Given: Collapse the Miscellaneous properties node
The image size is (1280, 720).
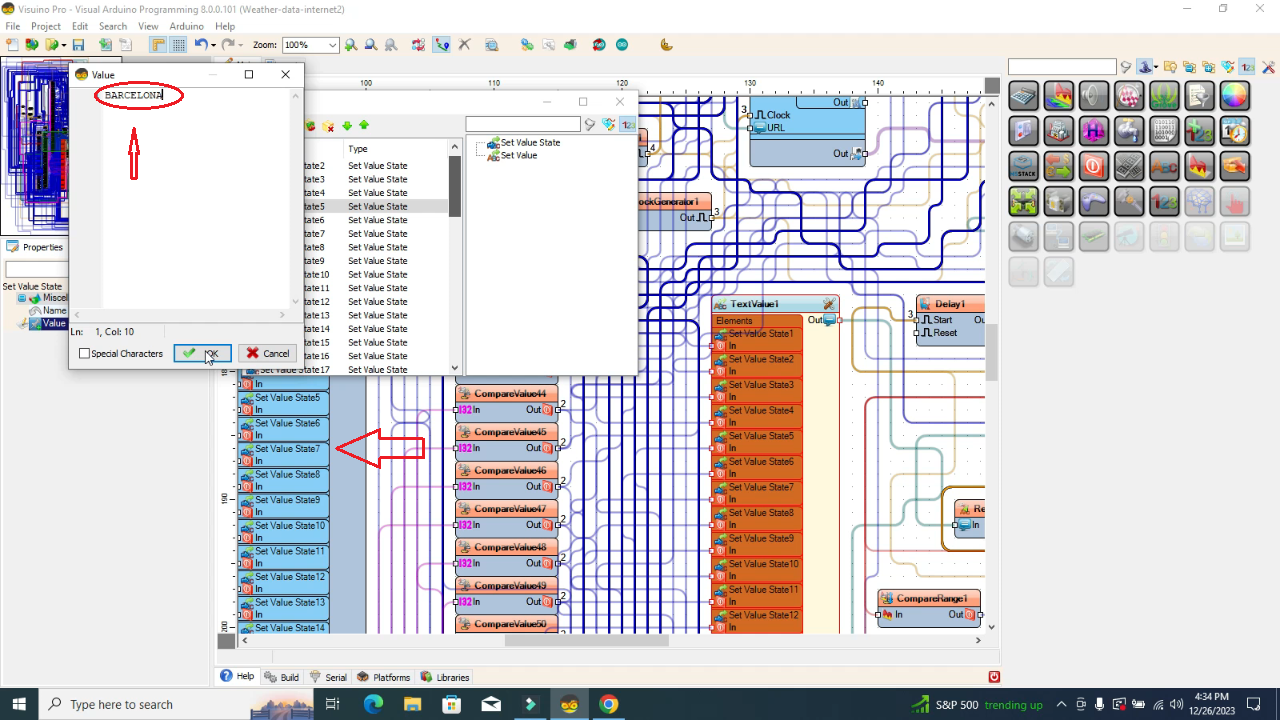Looking at the screenshot, I should click(22, 298).
